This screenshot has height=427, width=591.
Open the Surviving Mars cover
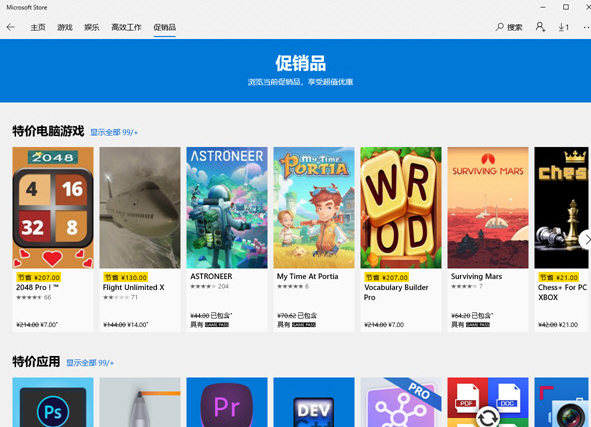tap(488, 208)
